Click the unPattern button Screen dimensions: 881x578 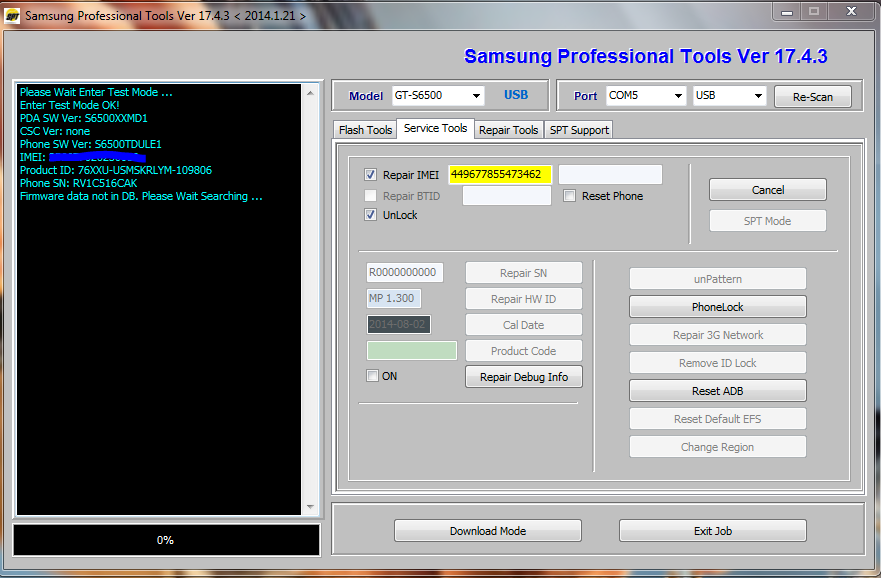[717, 279]
